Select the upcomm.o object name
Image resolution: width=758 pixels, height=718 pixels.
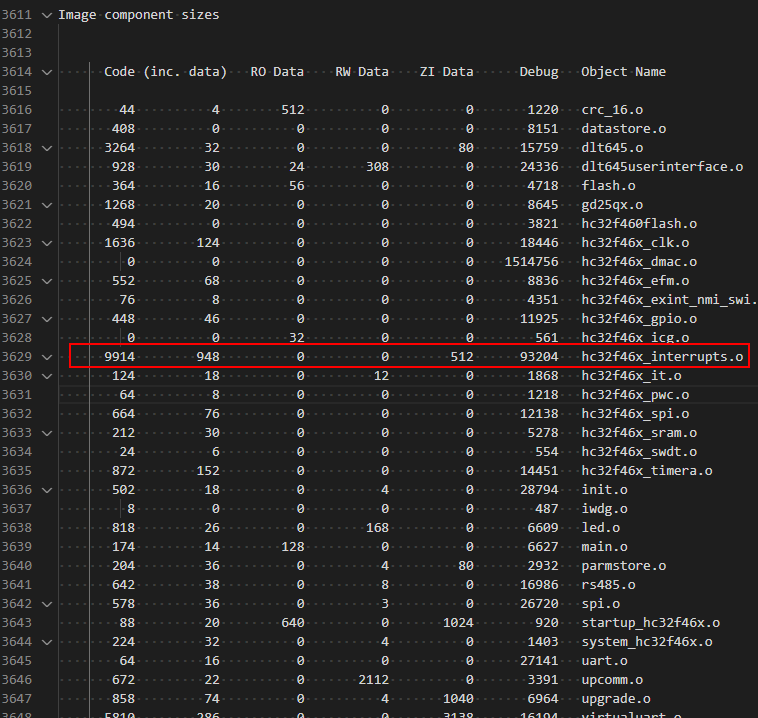tap(612, 680)
